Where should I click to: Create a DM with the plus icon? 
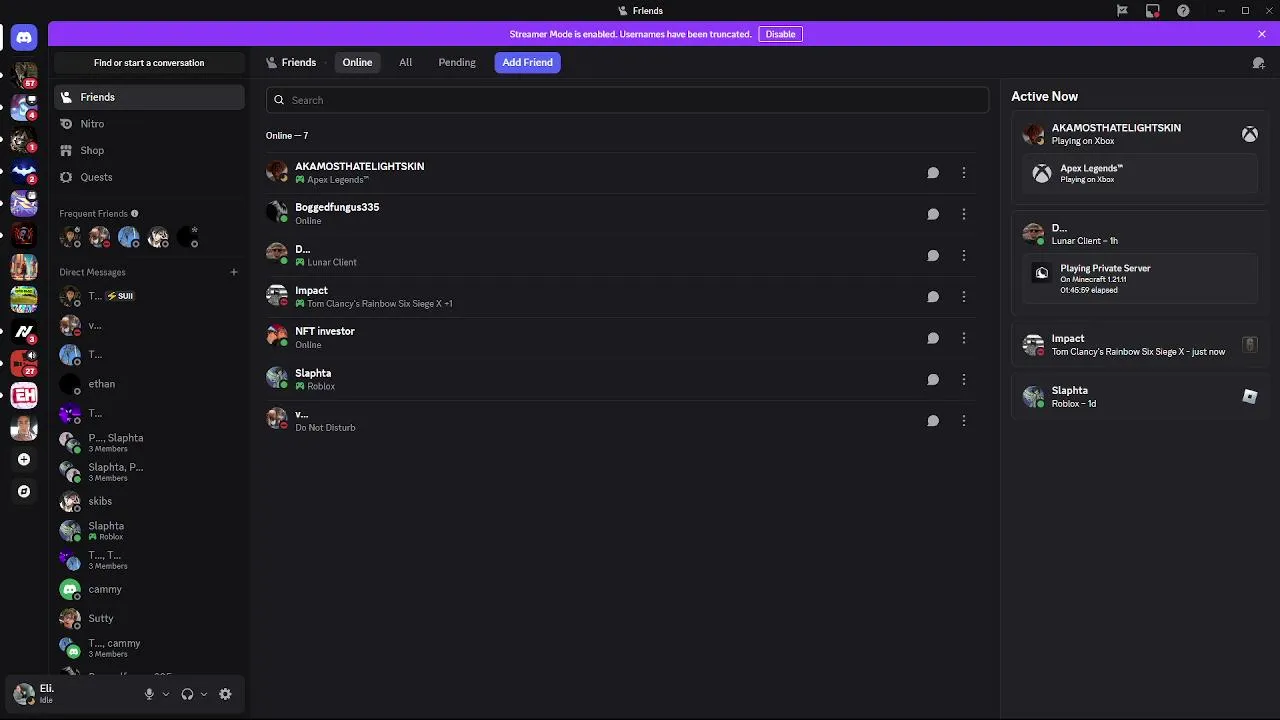coord(234,272)
